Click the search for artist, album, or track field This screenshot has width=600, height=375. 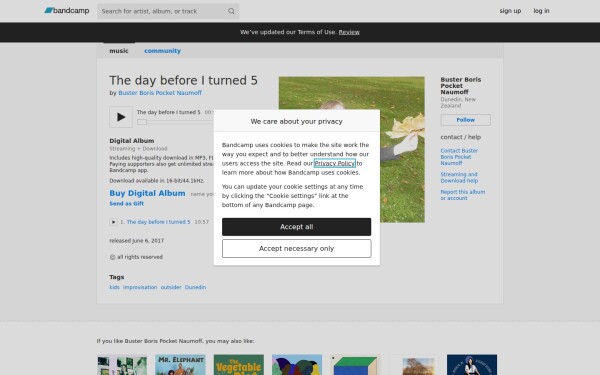pos(168,11)
